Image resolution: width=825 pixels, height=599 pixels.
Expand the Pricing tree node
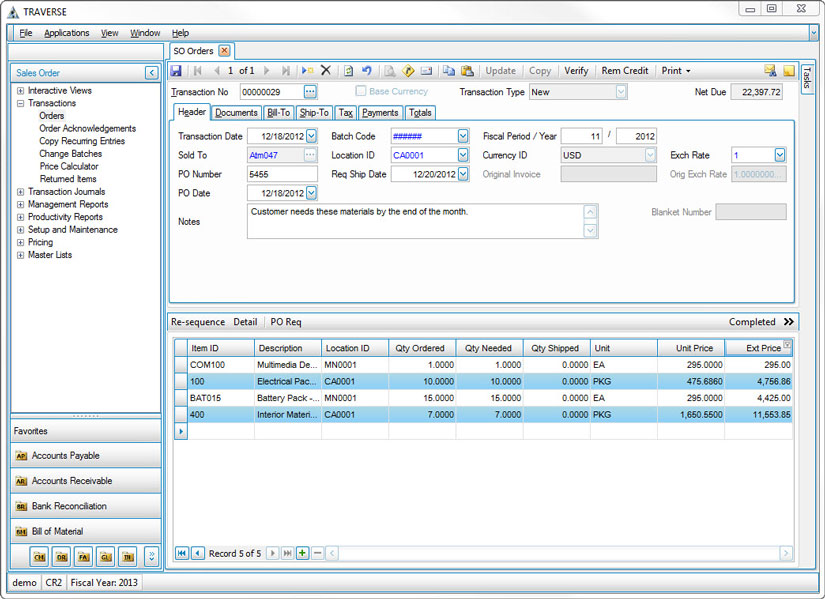pos(21,242)
